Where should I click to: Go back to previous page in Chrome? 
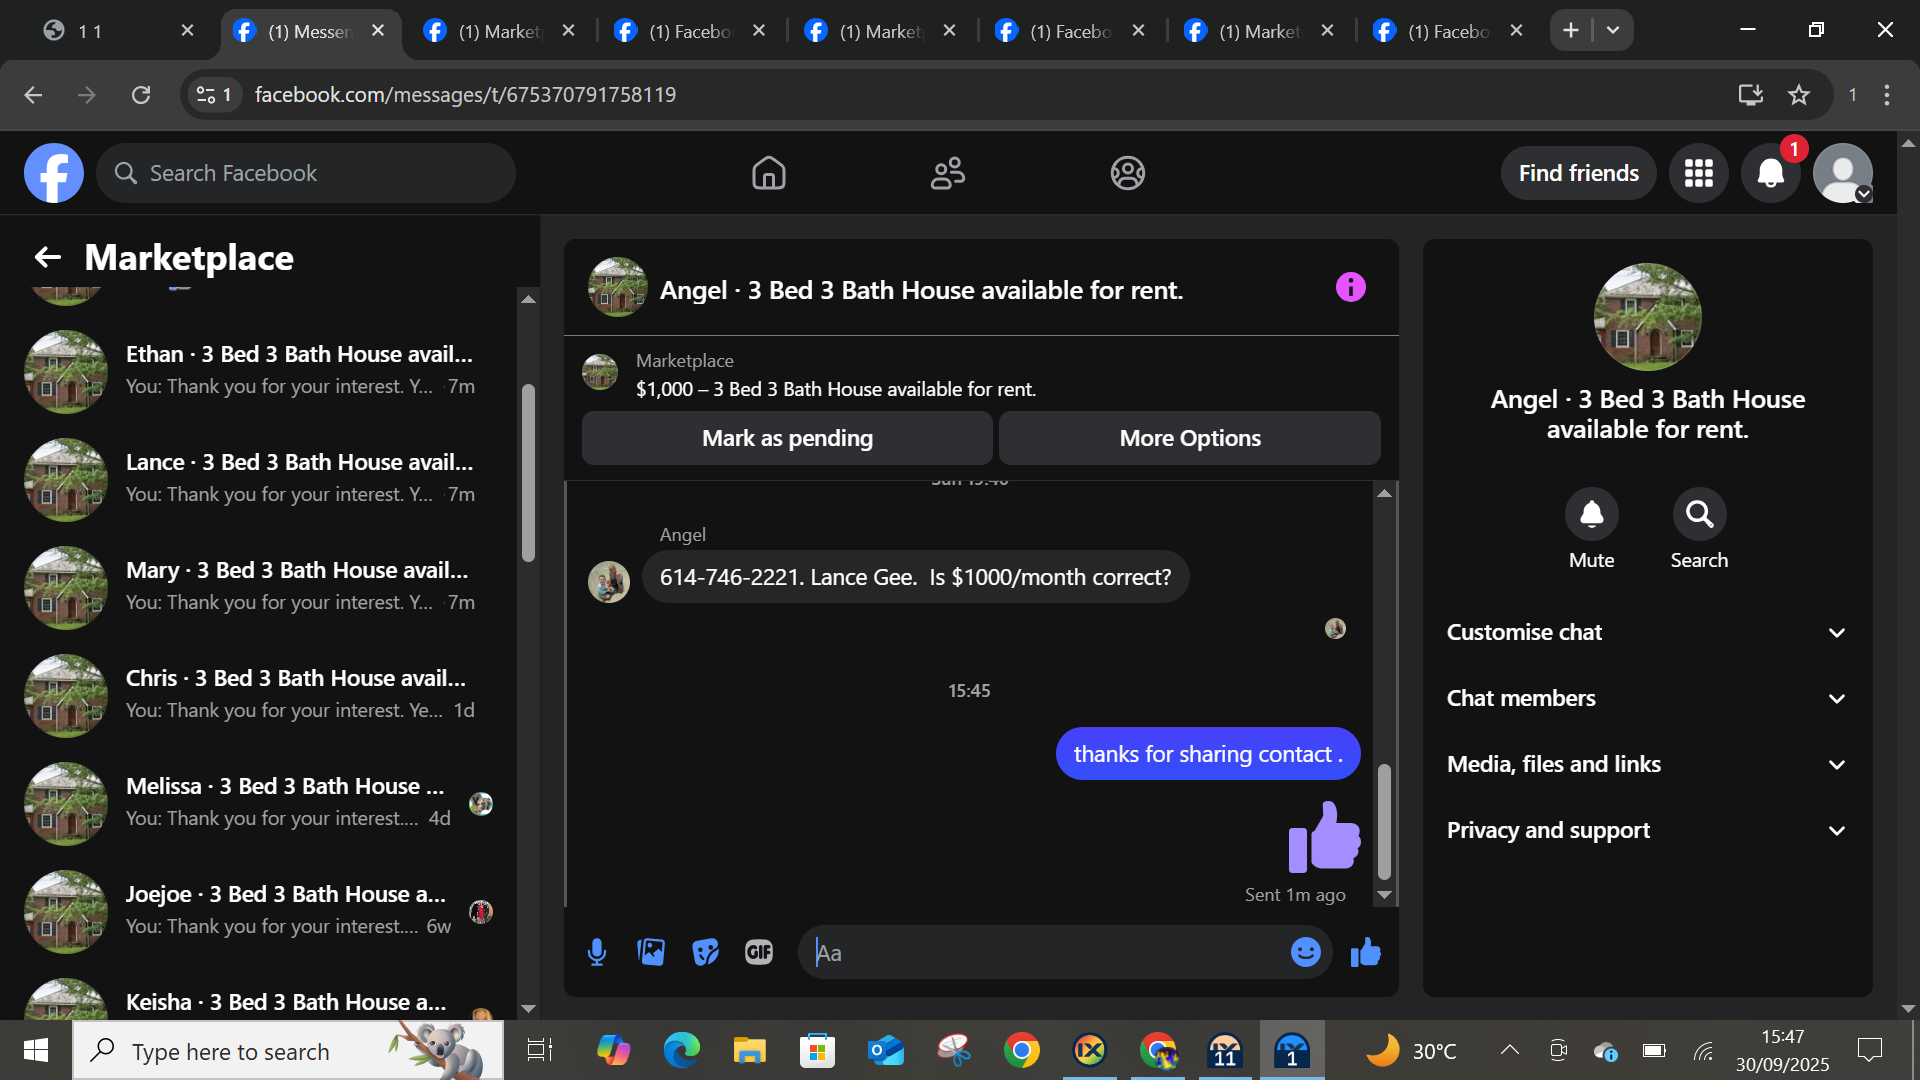33,95
